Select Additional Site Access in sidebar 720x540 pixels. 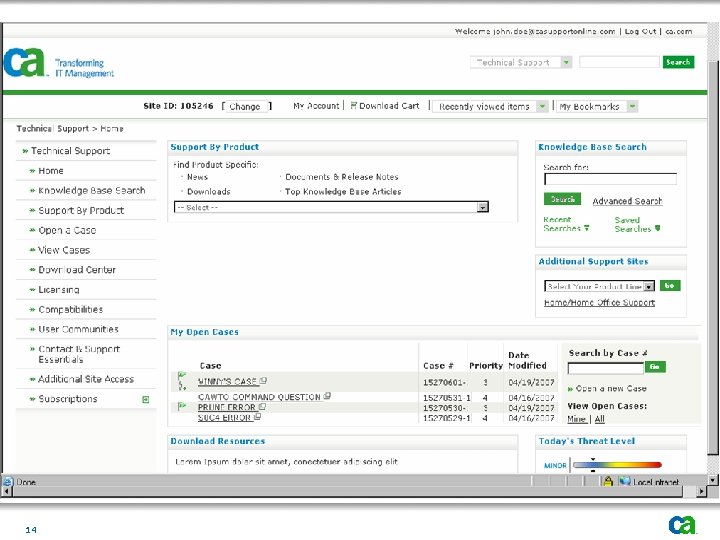pyautogui.click(x=86, y=379)
